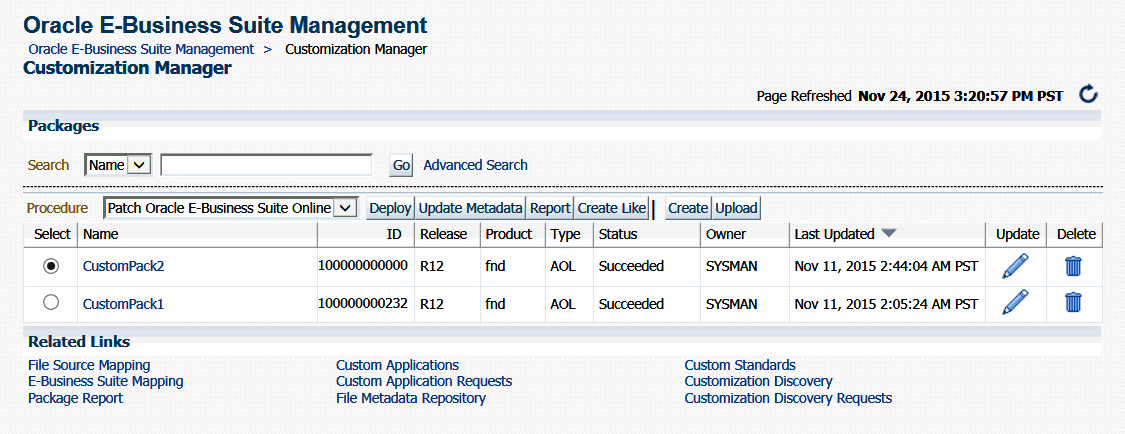Edit CustomPack2 with the pencil icon

coord(1015,266)
